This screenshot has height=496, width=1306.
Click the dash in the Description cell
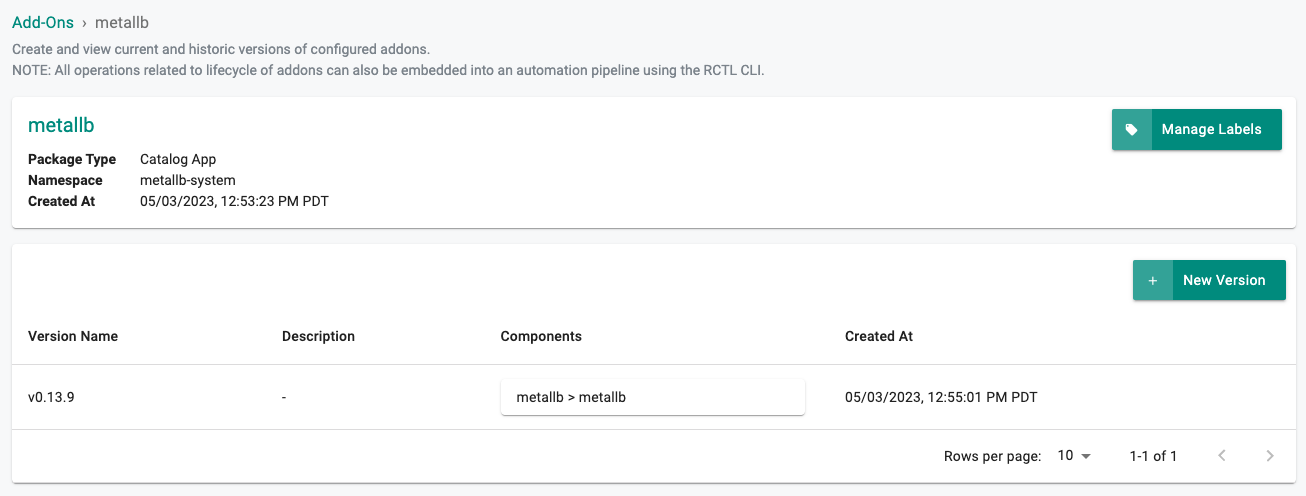(284, 397)
